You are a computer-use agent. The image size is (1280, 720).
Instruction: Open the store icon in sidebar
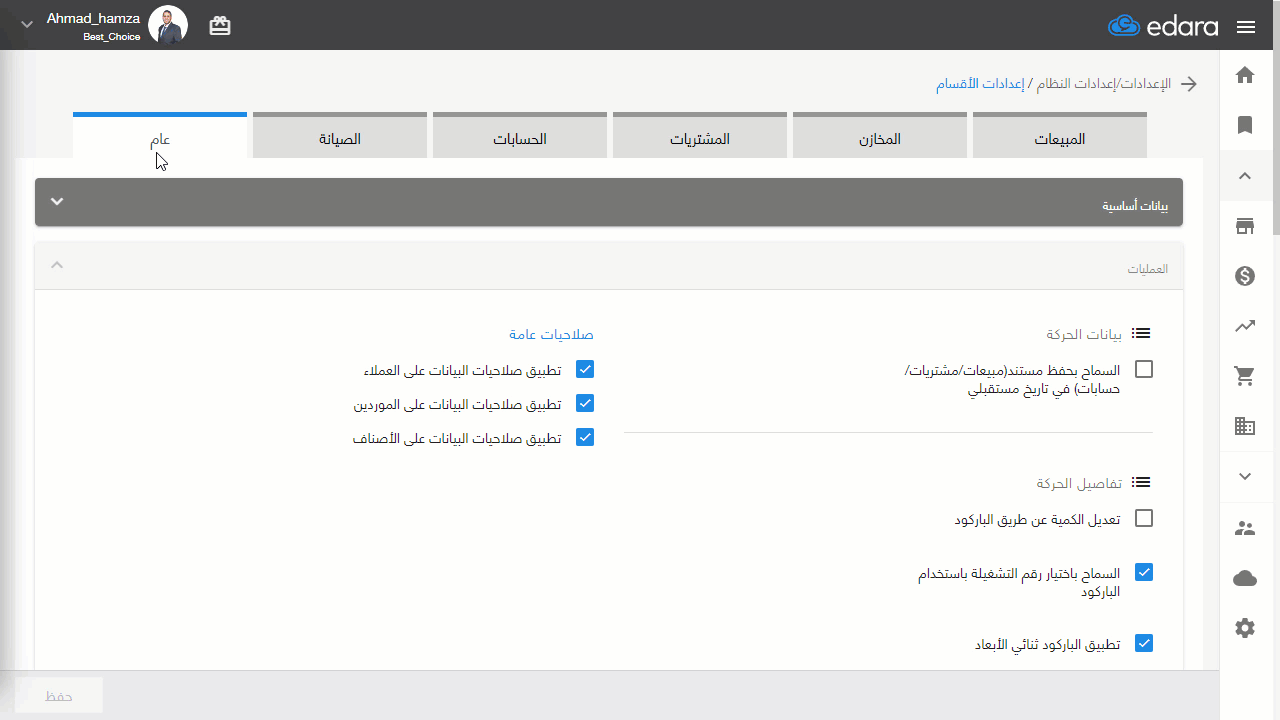click(1245, 226)
